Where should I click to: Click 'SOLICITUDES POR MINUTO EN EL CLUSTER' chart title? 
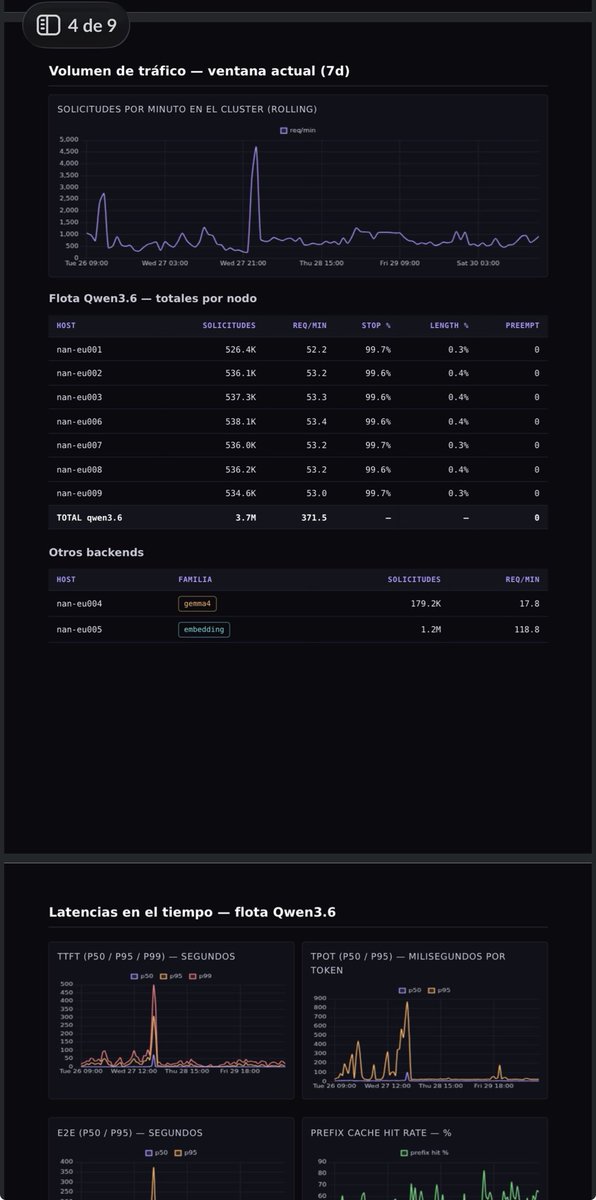[187, 109]
